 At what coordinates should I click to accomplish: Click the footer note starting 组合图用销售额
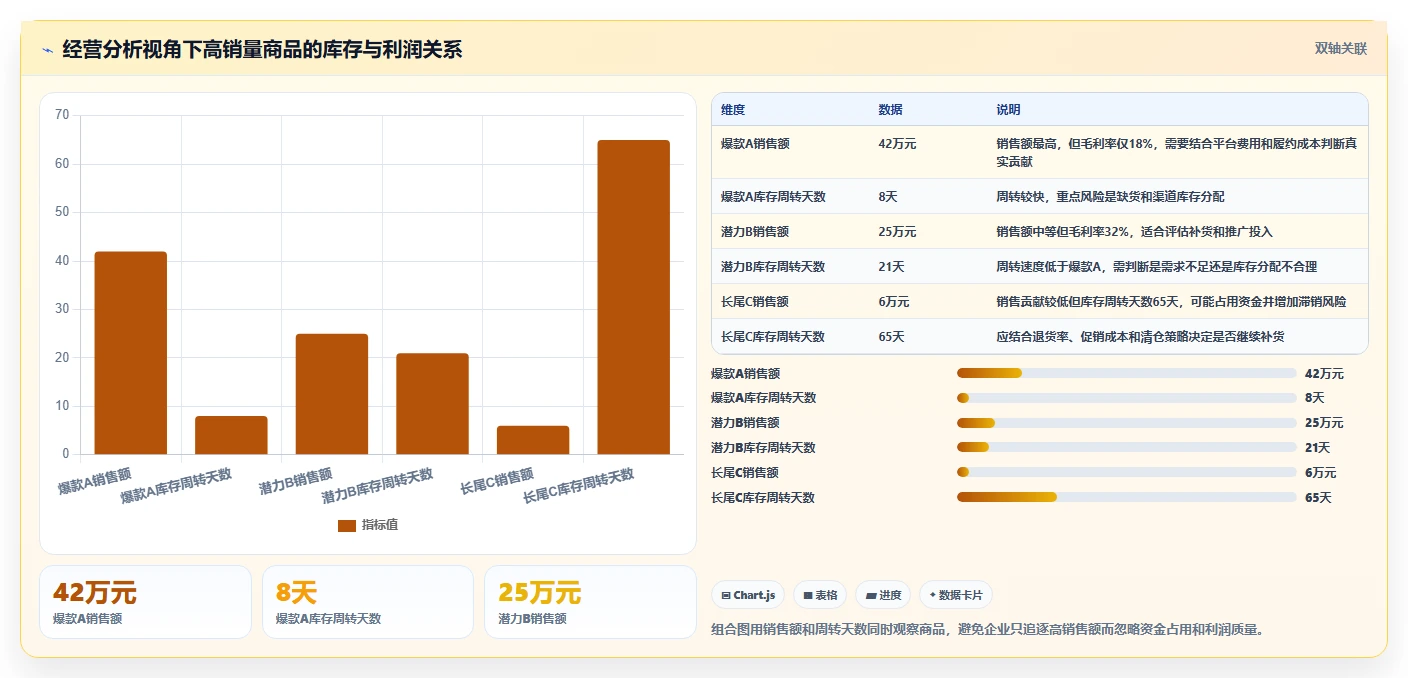pyautogui.click(x=988, y=629)
